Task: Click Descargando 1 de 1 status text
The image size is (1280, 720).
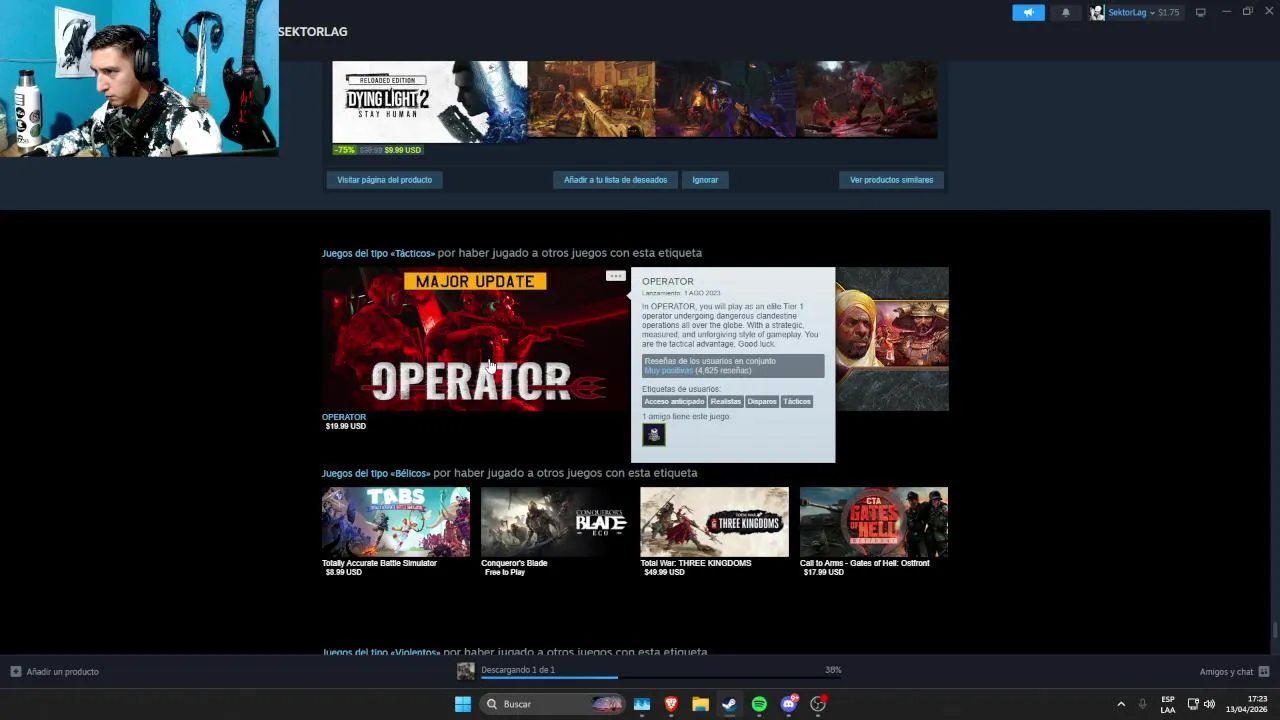Action: pos(518,670)
